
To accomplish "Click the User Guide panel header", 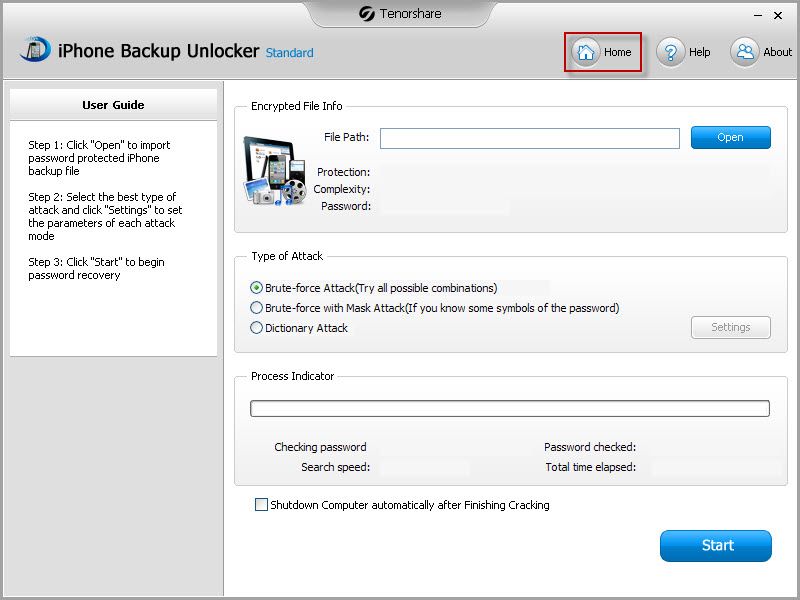I will (113, 104).
